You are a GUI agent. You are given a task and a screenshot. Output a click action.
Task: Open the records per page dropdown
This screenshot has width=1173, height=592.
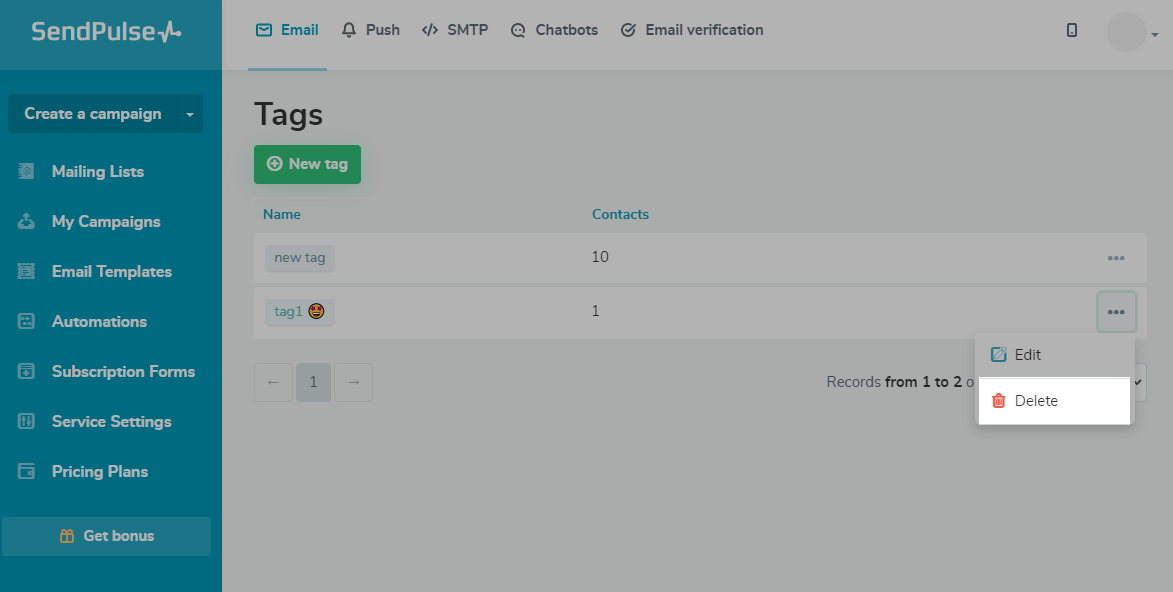[1138, 382]
